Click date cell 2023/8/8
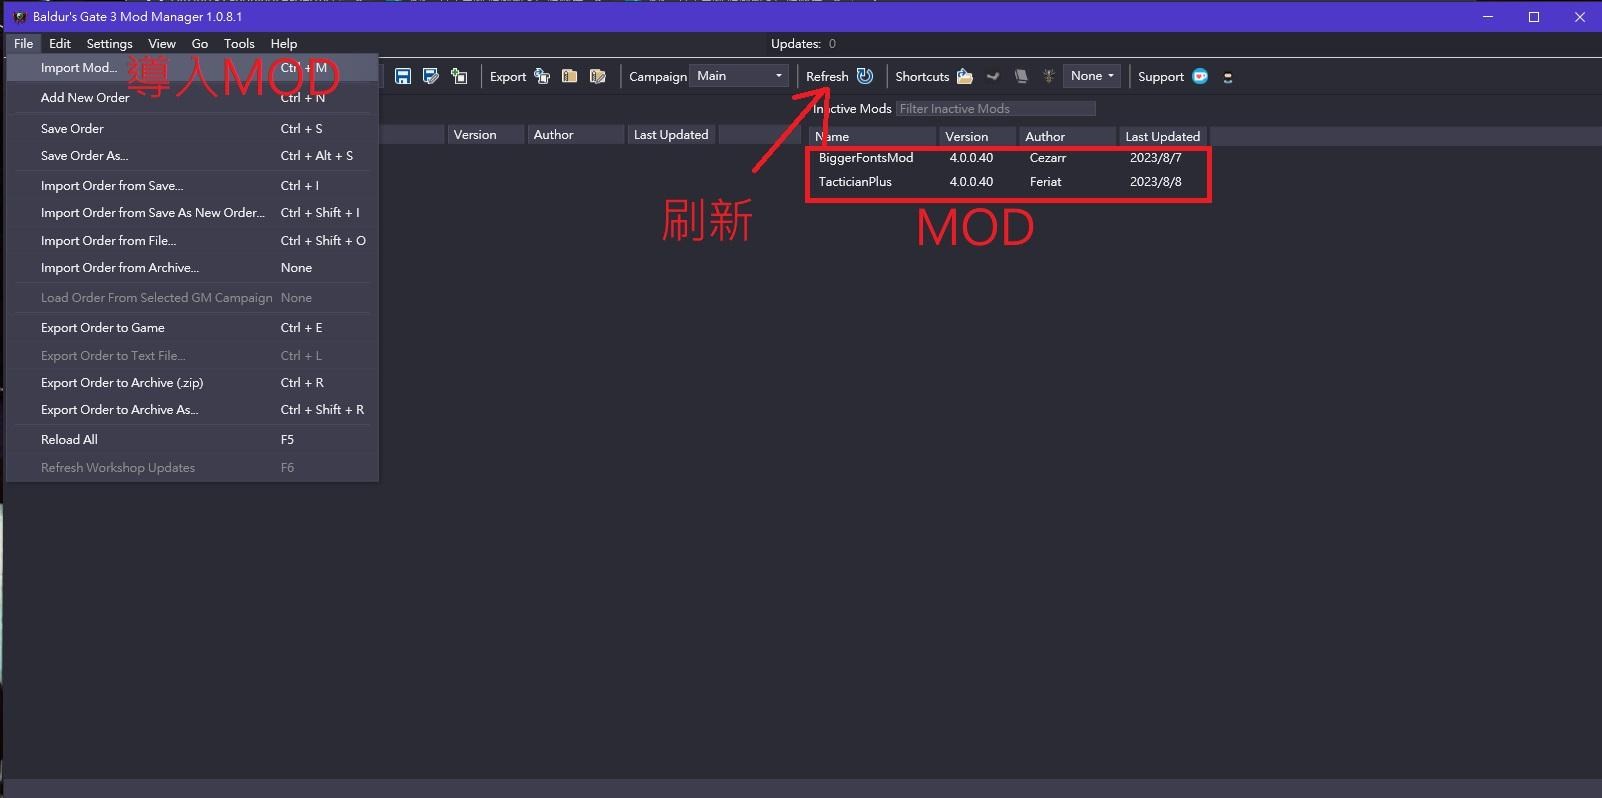Image resolution: width=1602 pixels, height=798 pixels. [x=1155, y=182]
